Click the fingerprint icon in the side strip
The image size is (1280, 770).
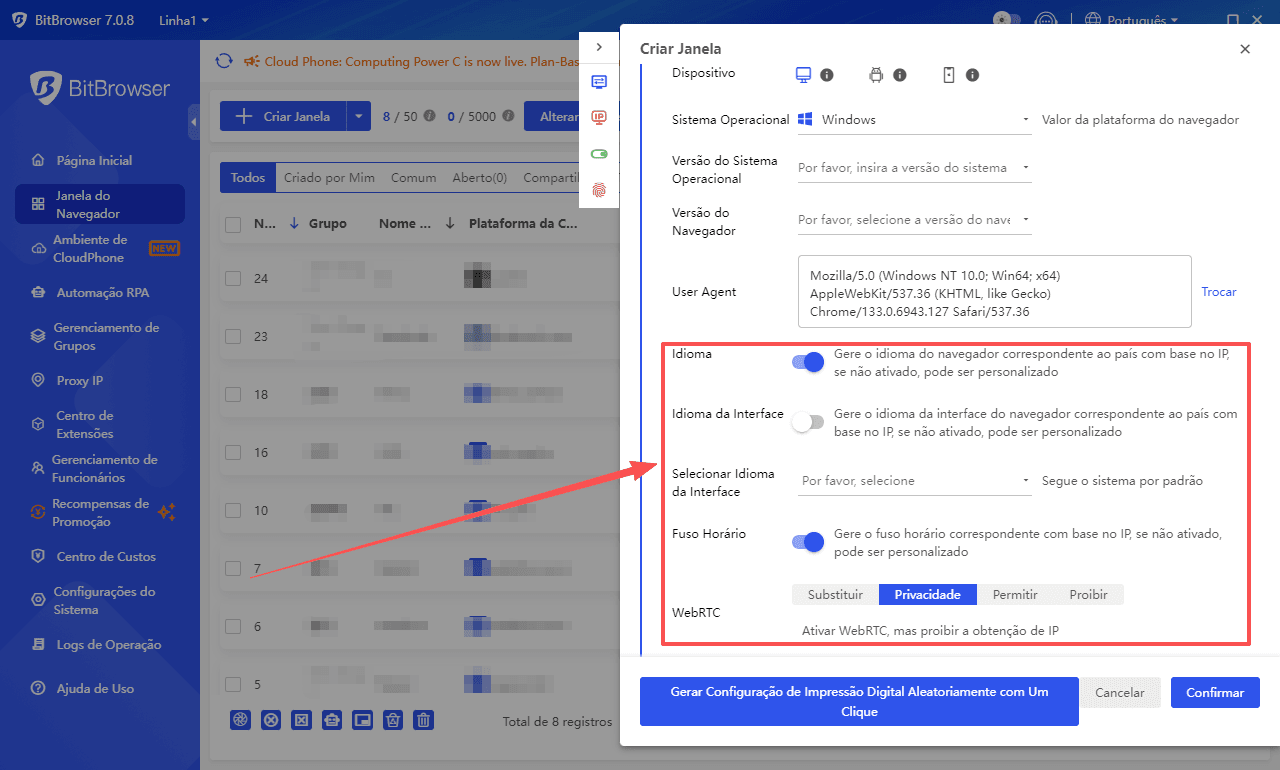pos(598,189)
